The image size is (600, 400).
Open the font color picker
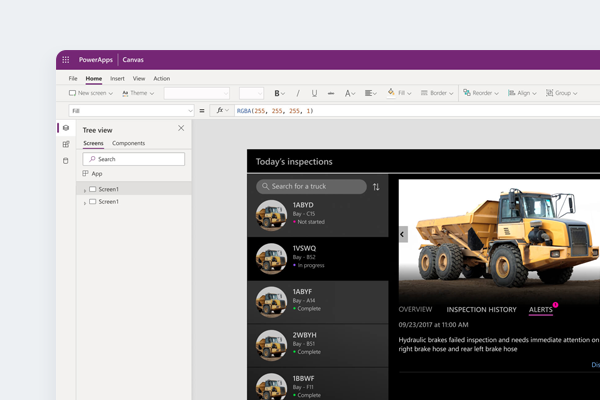click(350, 93)
